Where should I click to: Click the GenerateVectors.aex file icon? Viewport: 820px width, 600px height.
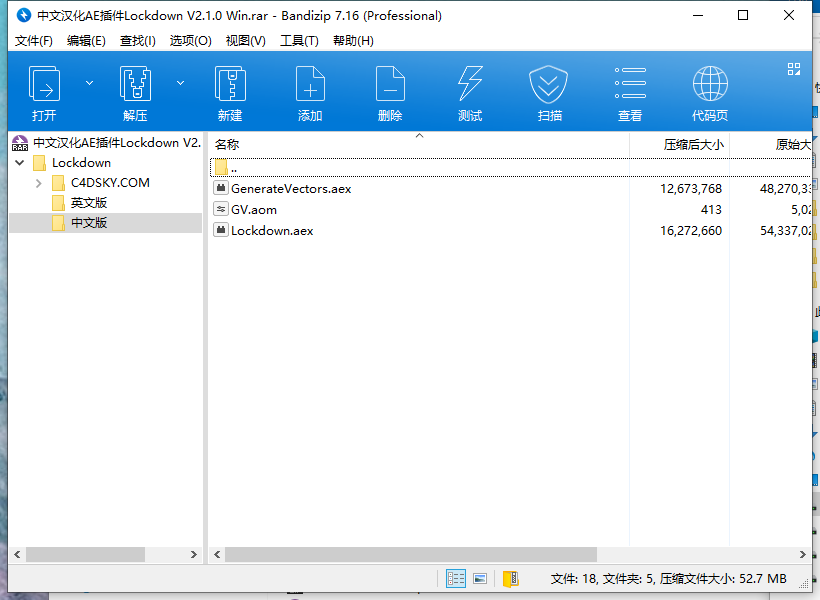click(221, 188)
